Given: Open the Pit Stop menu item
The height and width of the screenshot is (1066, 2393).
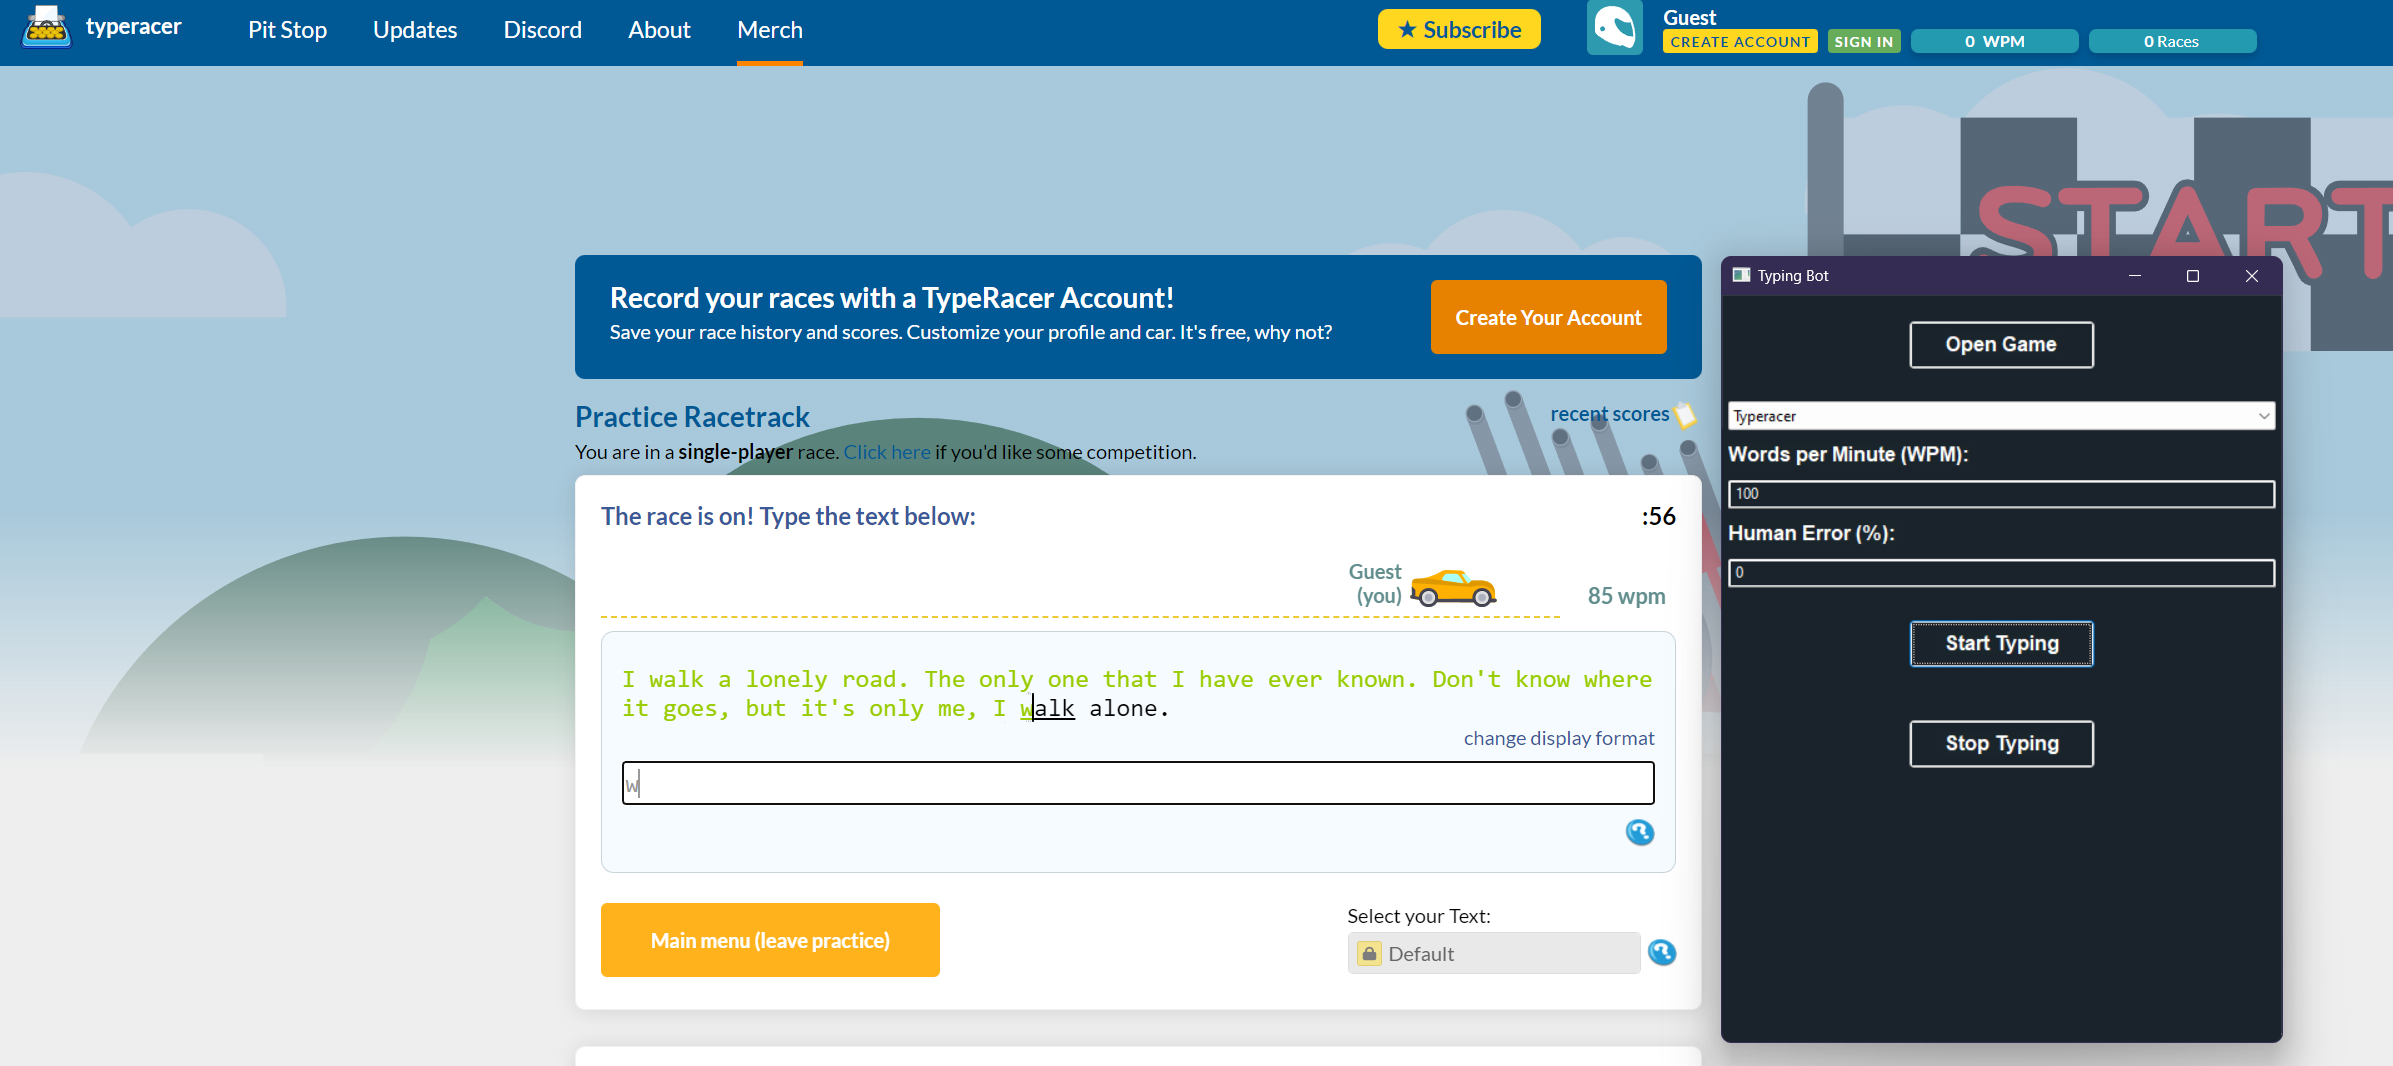Looking at the screenshot, I should 288,30.
